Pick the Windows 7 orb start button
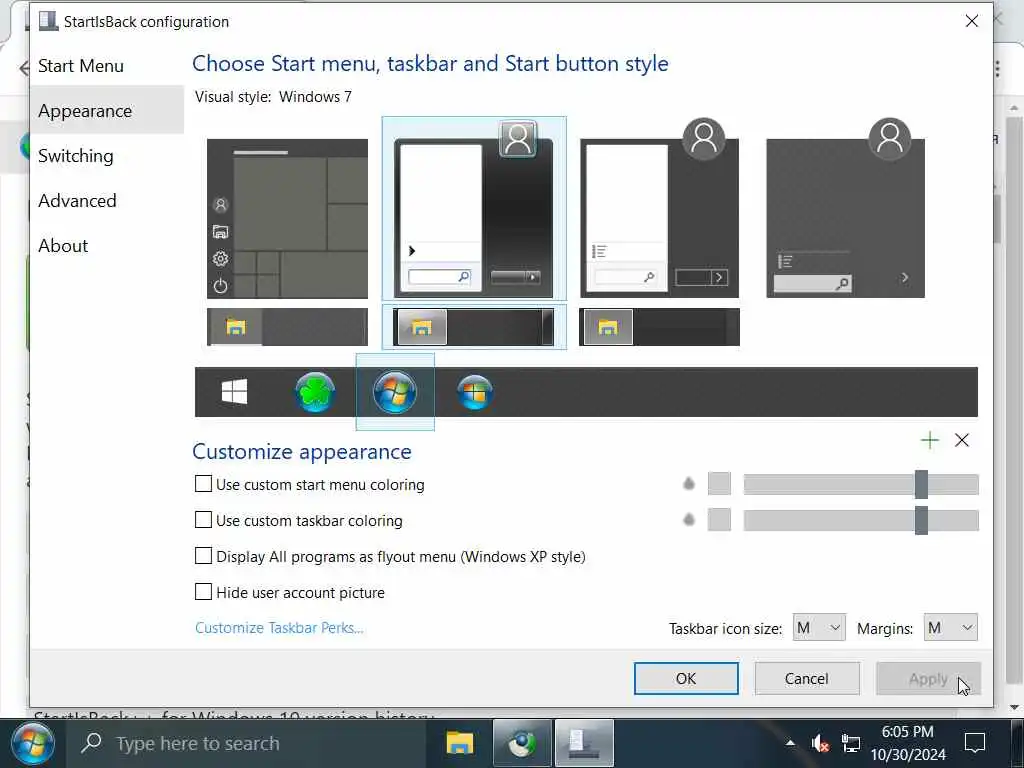Screen dimensions: 1024x768 [x=395, y=392]
